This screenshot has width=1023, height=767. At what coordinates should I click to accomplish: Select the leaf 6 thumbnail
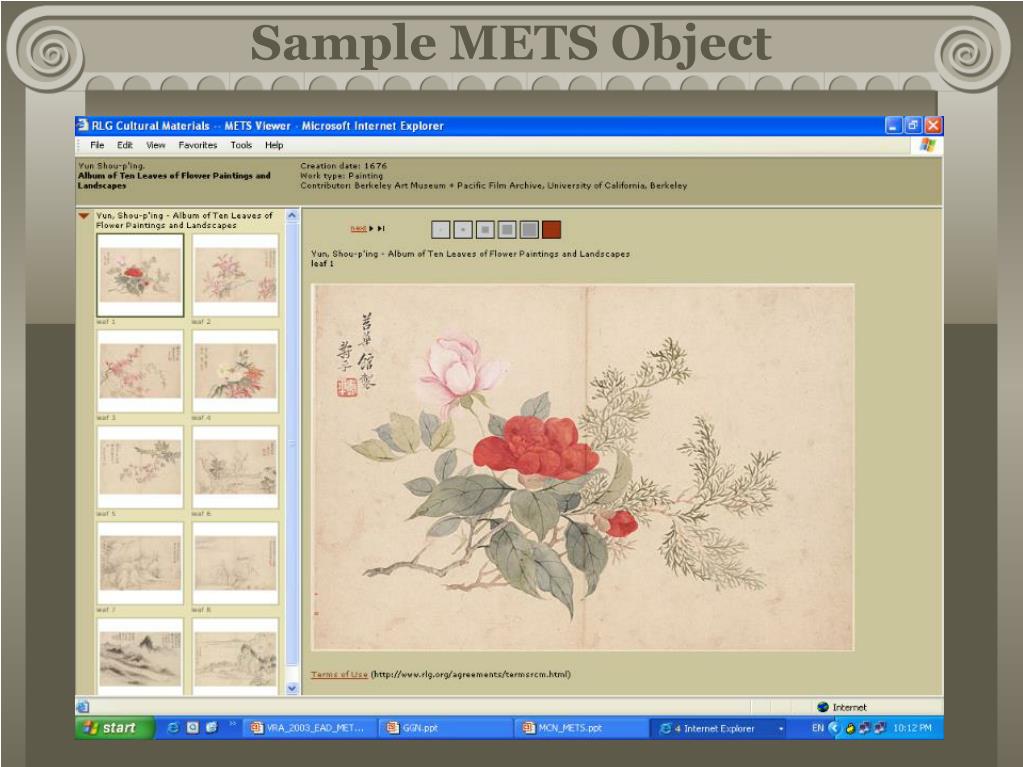pyautogui.click(x=236, y=467)
